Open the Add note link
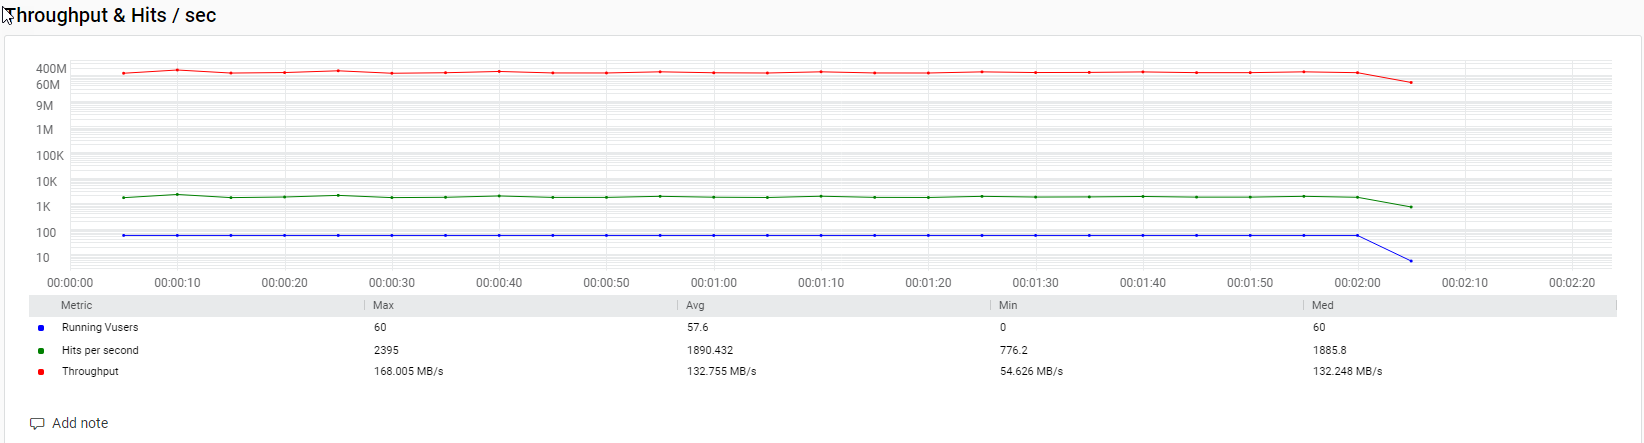This screenshot has height=443, width=1644. [x=80, y=423]
